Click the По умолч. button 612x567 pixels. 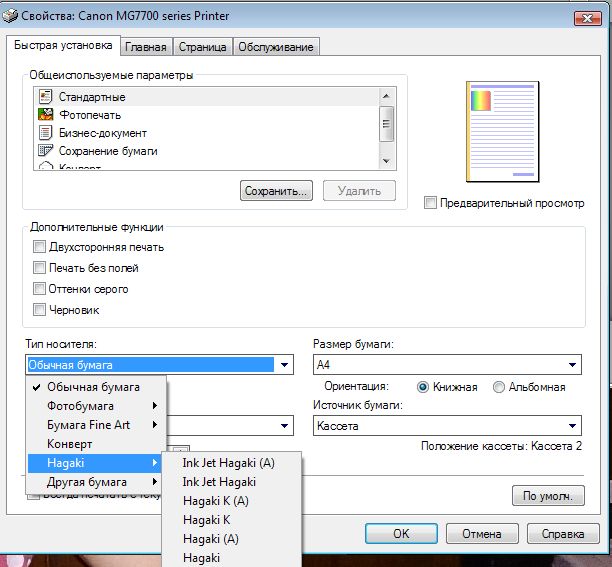548,496
